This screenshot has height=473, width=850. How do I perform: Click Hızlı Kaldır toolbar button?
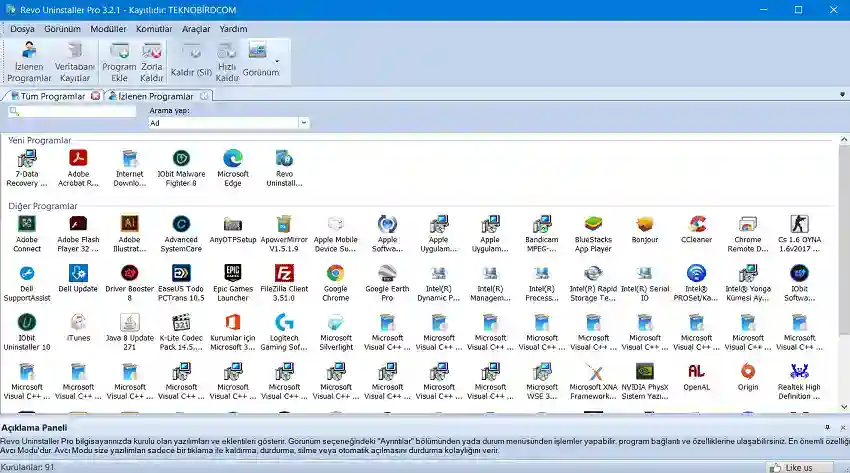point(227,62)
